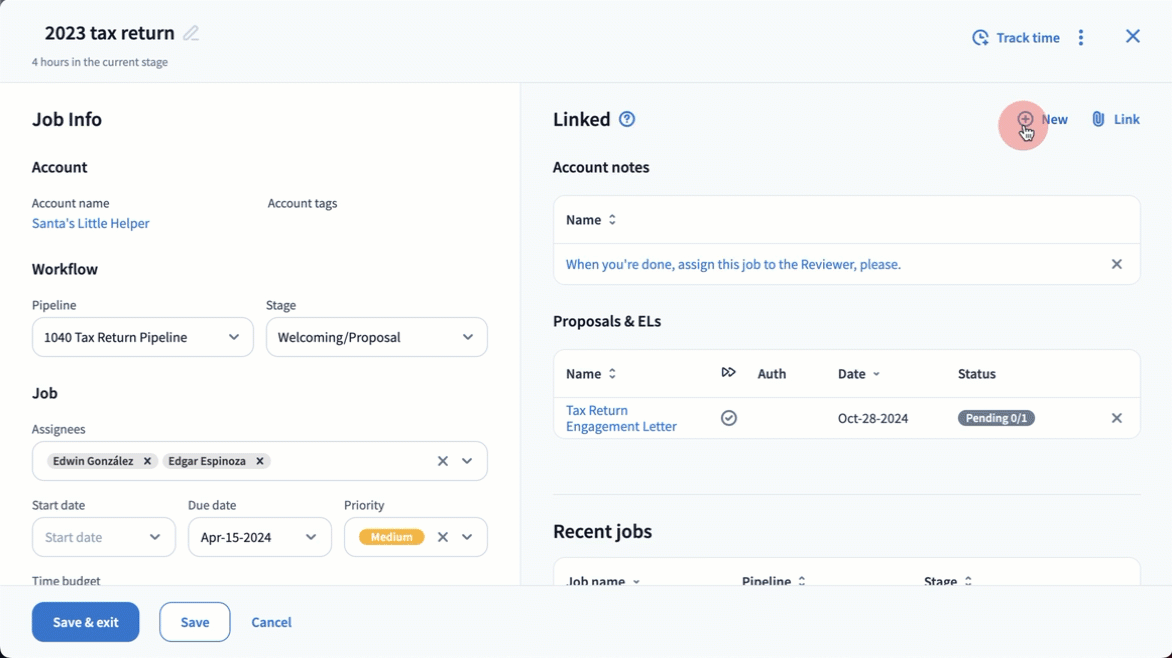This screenshot has height=658, width=1172.
Task: Click the New plus icon in Linked
Action: (x=1026, y=120)
